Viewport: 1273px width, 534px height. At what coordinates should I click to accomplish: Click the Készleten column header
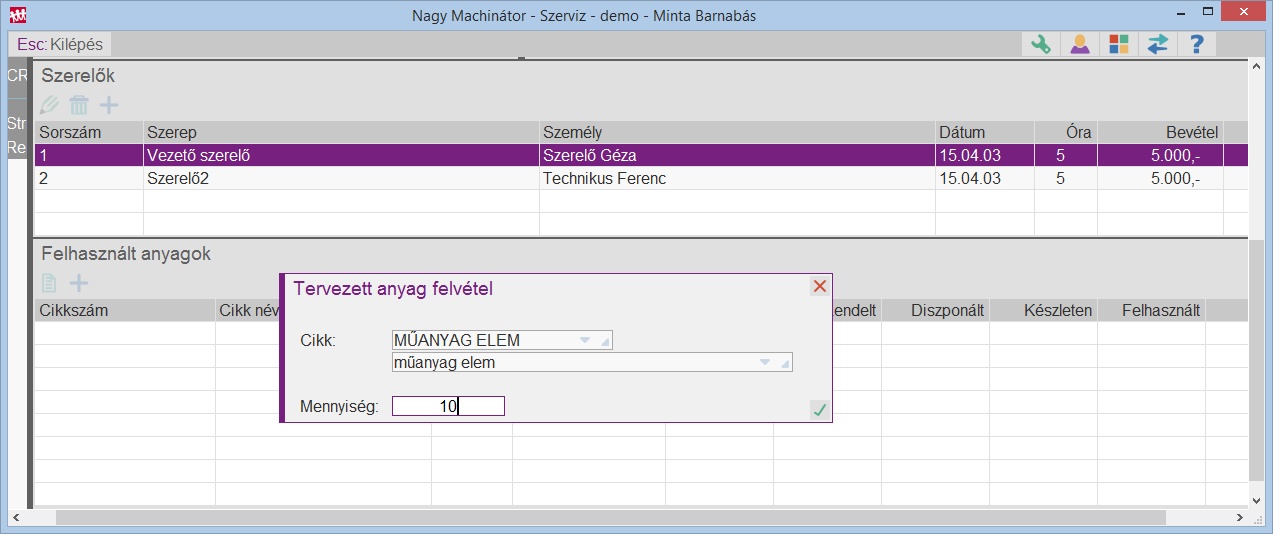[x=1043, y=310]
